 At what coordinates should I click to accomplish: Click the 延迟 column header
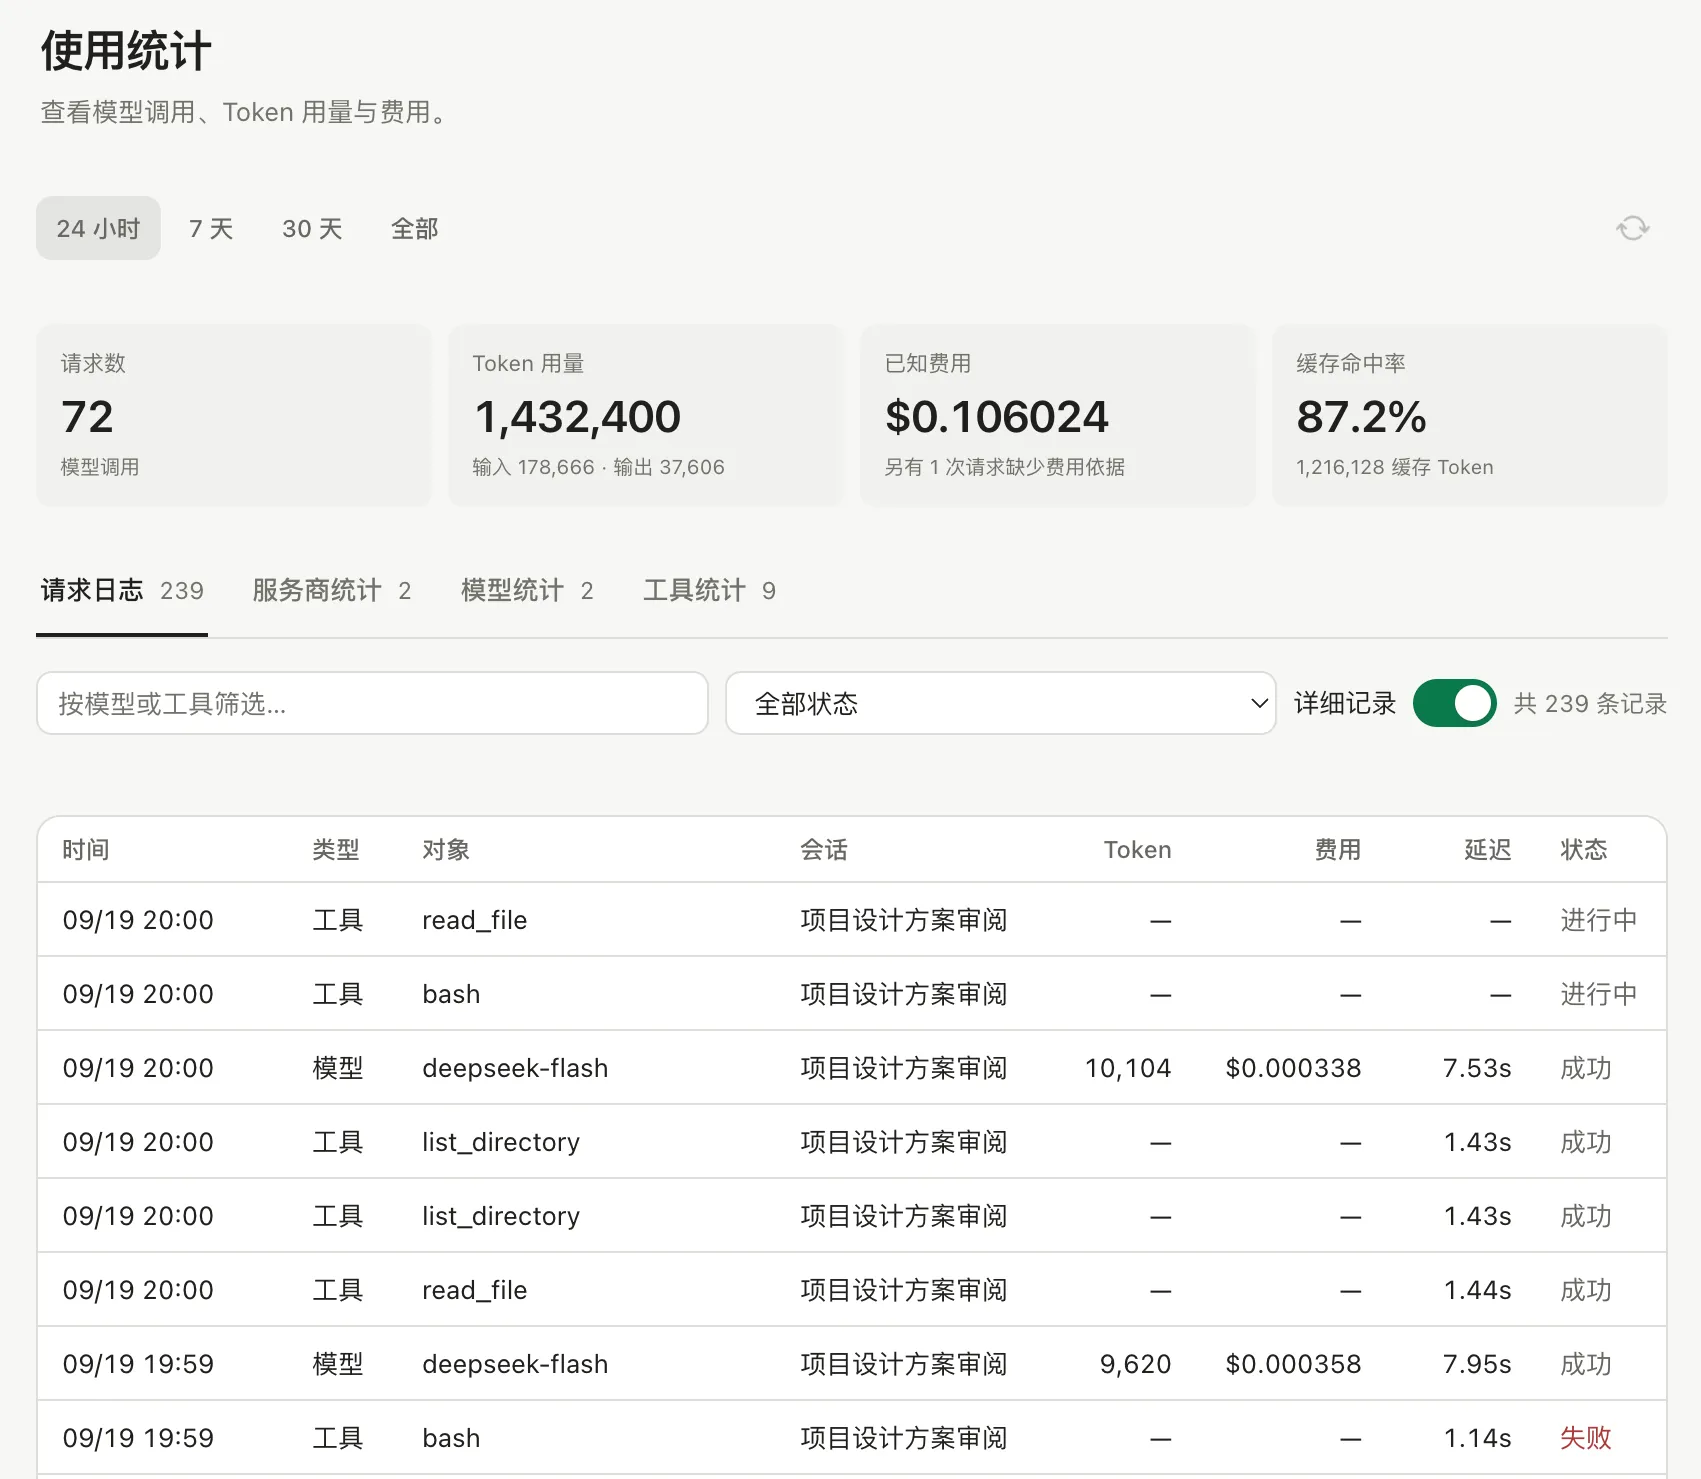click(1487, 849)
